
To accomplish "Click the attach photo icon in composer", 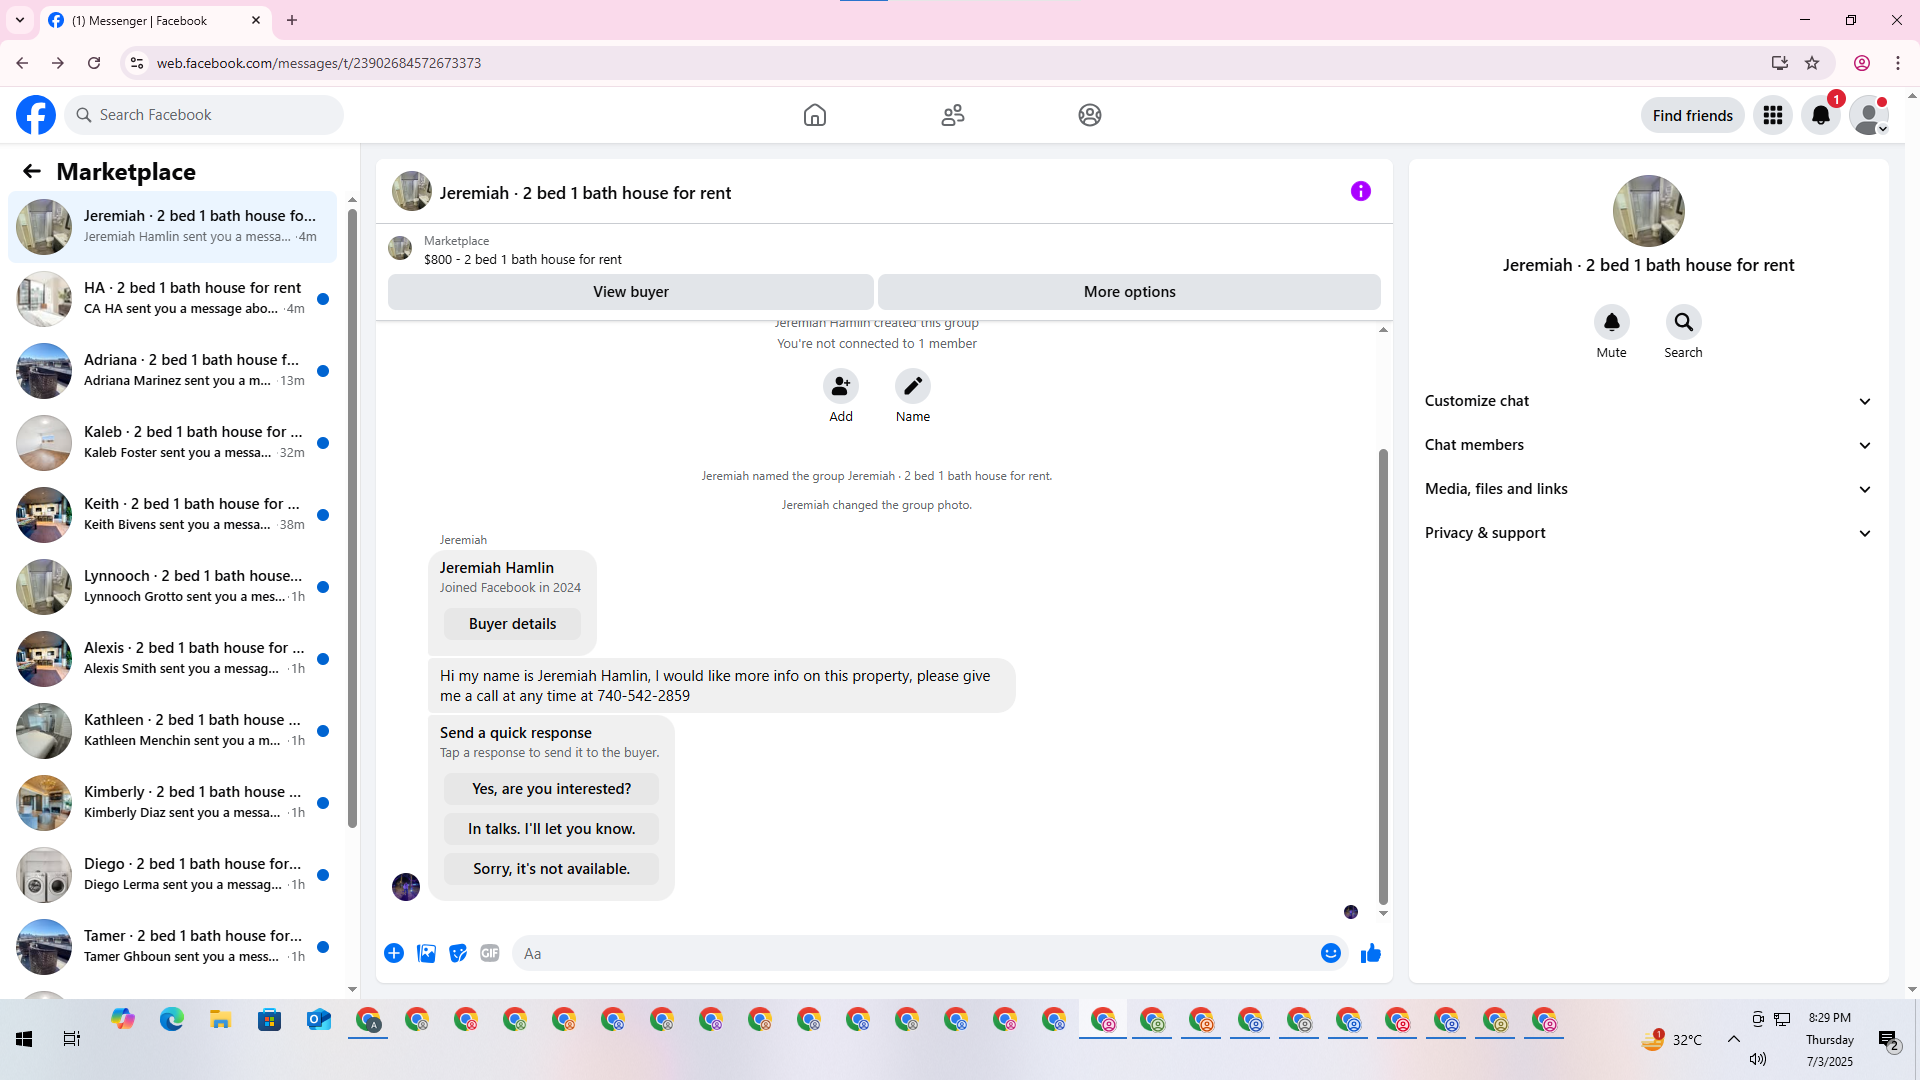I will coord(426,953).
